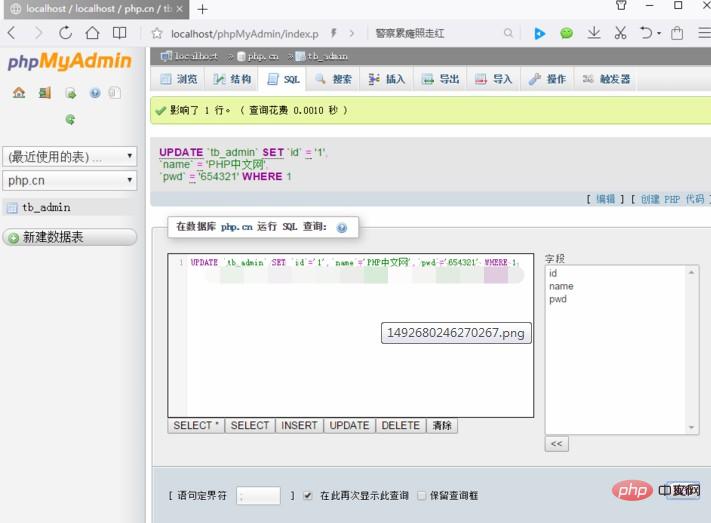The width and height of the screenshot is (711, 523).
Task: Click 编辑 link for the query
Action: [x=605, y=199]
